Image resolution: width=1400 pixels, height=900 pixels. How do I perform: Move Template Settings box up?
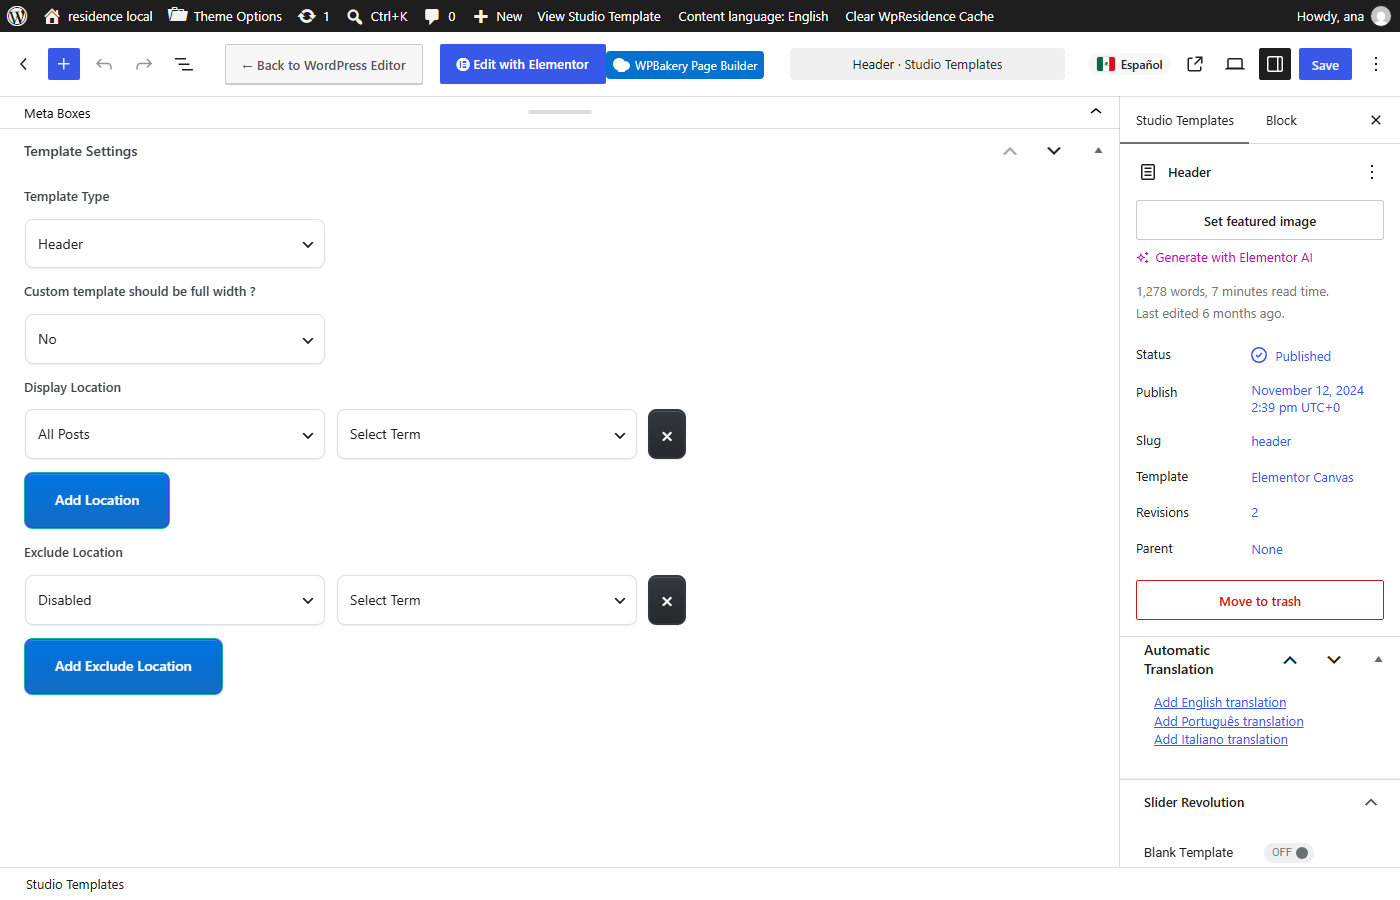tap(1010, 151)
